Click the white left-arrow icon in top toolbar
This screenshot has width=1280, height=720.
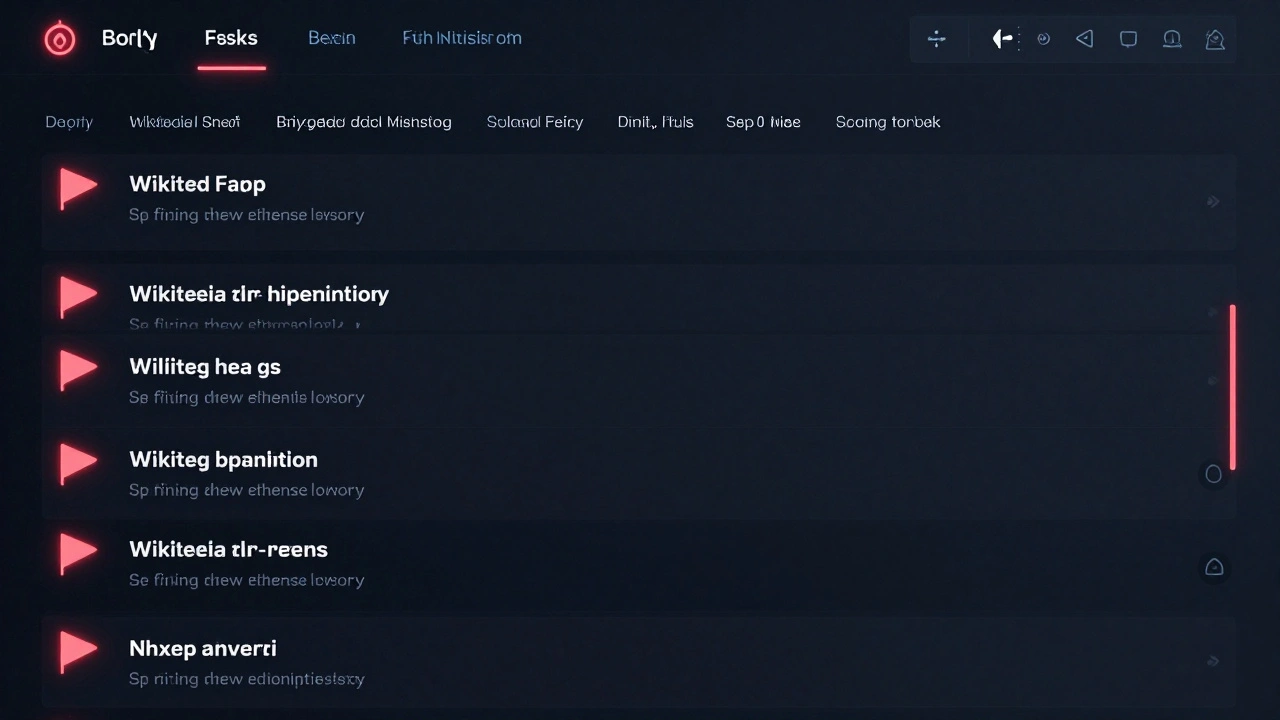(1002, 39)
